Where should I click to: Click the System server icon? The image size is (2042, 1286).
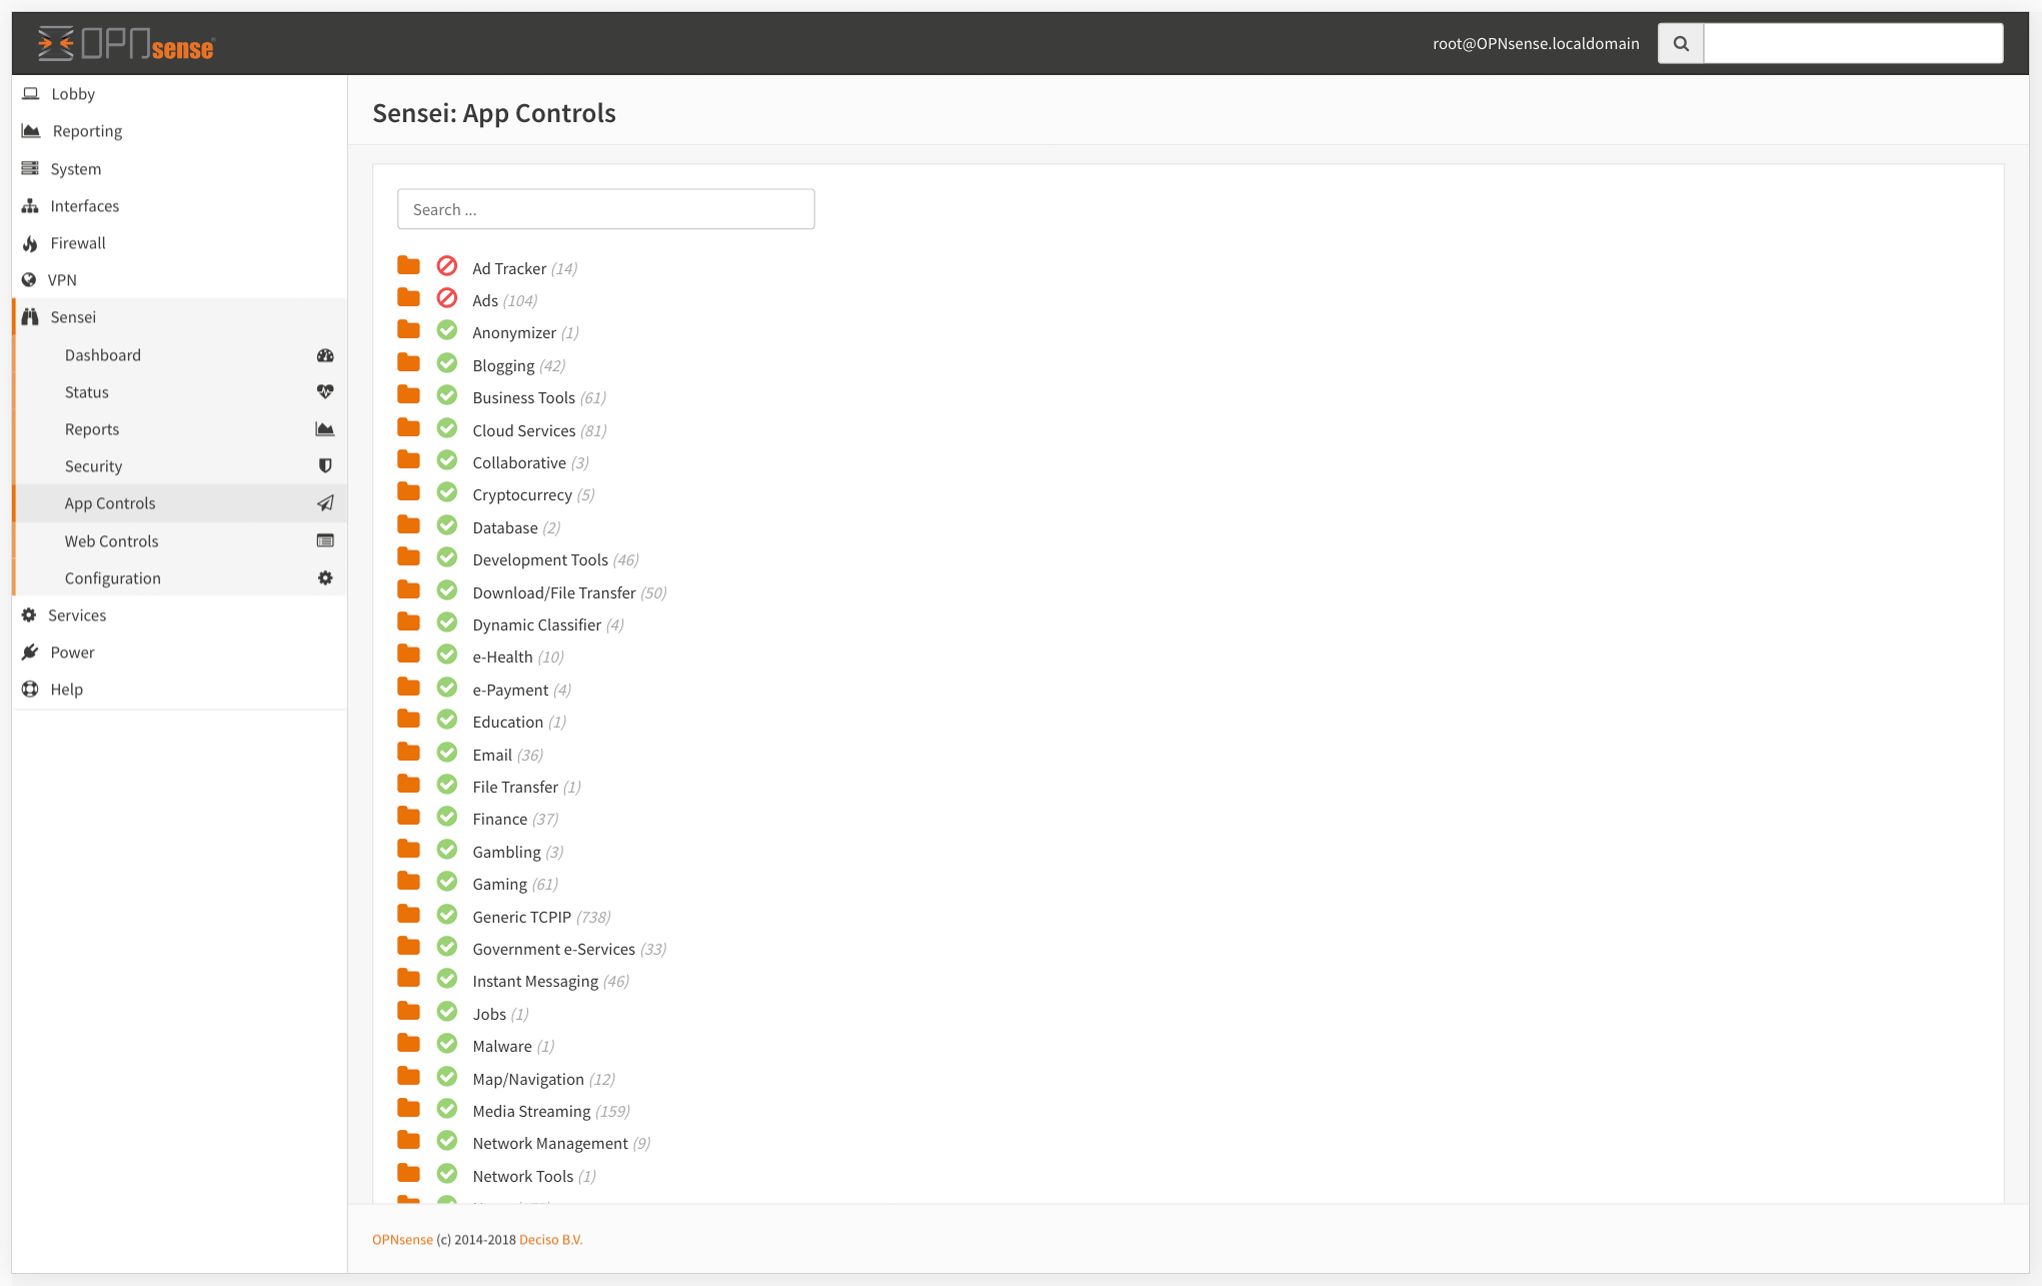pyautogui.click(x=30, y=168)
